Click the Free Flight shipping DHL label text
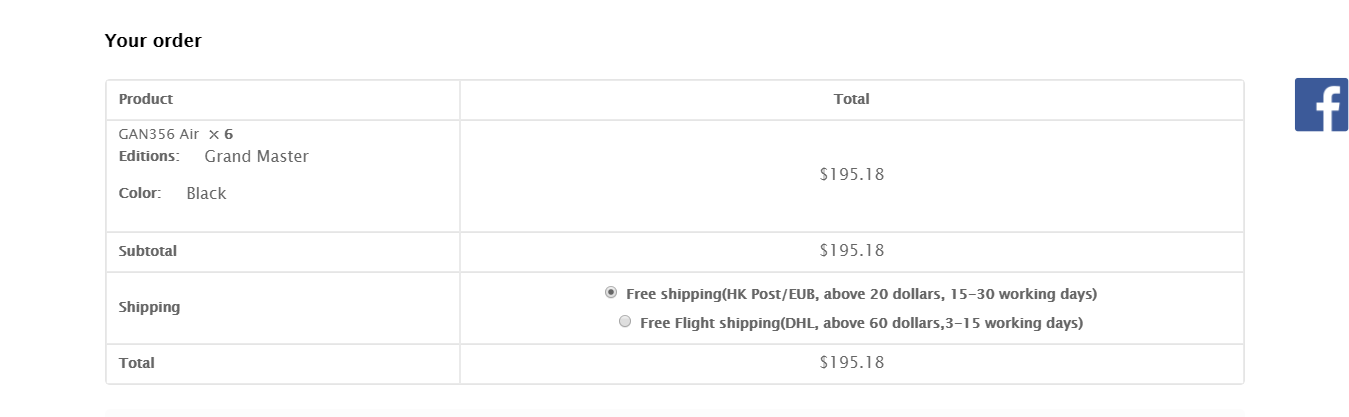This screenshot has height=417, width=1349. pyautogui.click(x=862, y=323)
